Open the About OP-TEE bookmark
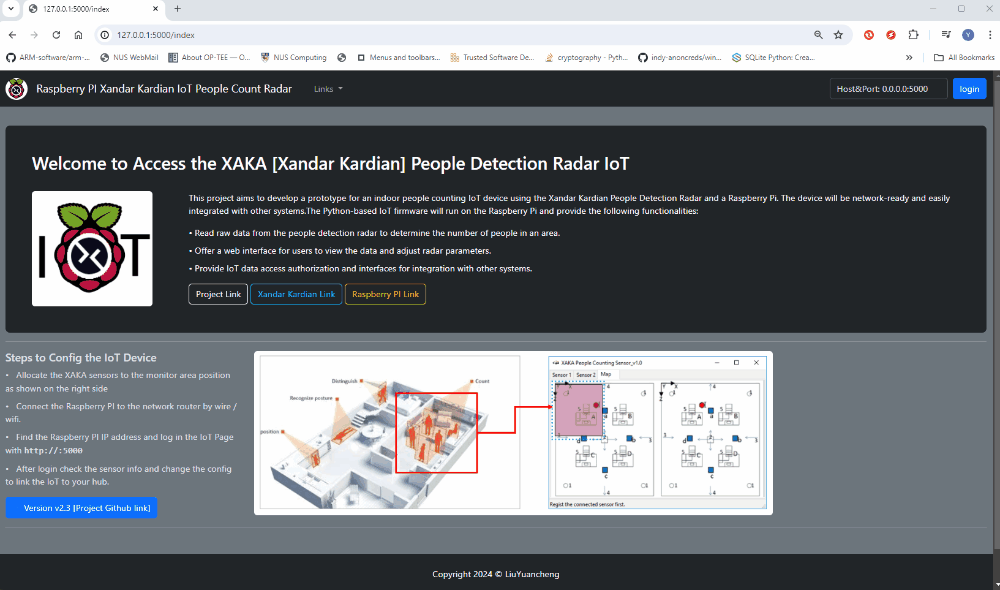This screenshot has width=1000, height=590. 209,57
